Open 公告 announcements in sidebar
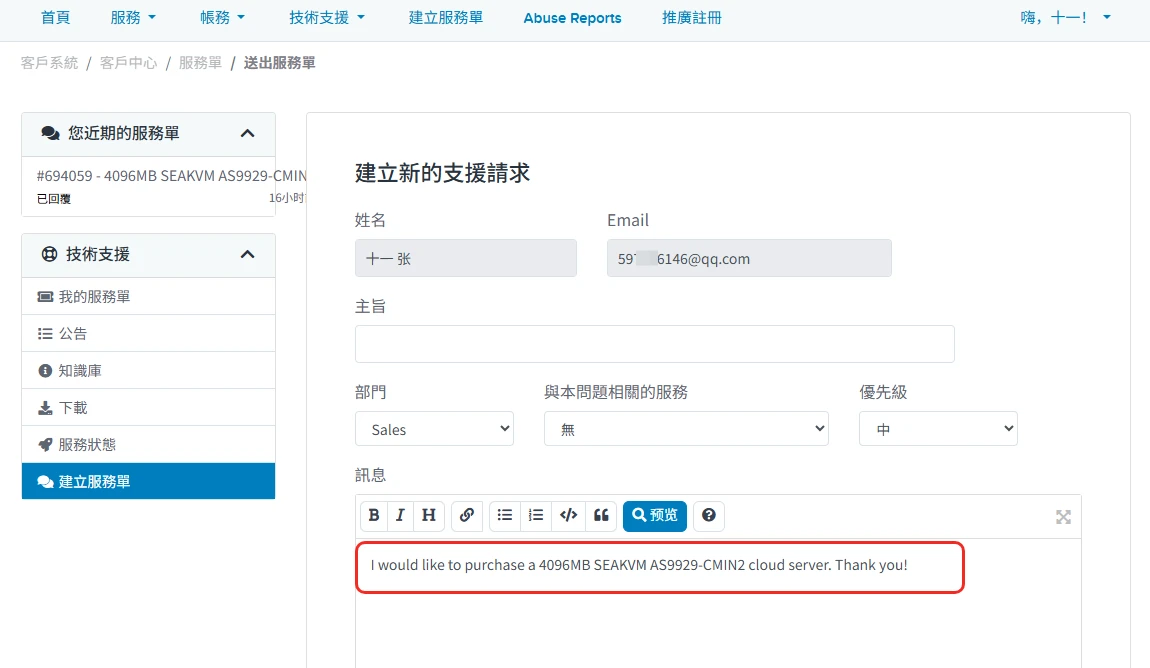 tap(148, 334)
